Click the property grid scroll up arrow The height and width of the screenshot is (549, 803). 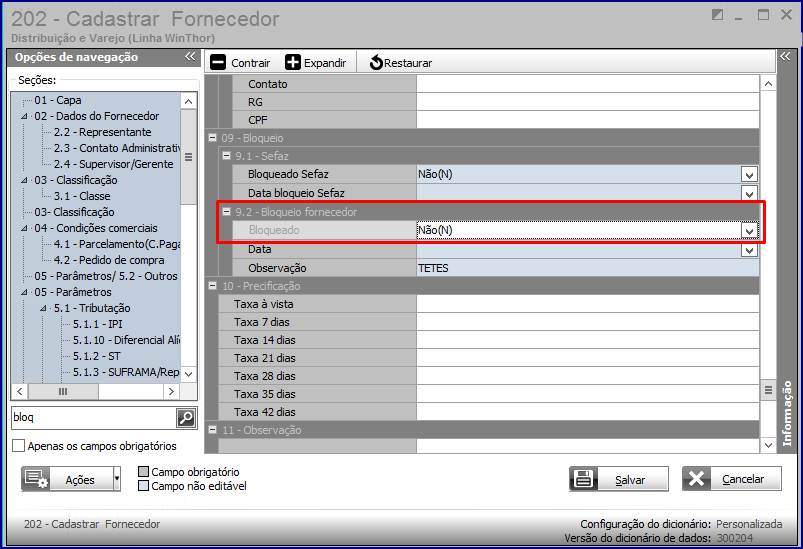coord(768,83)
